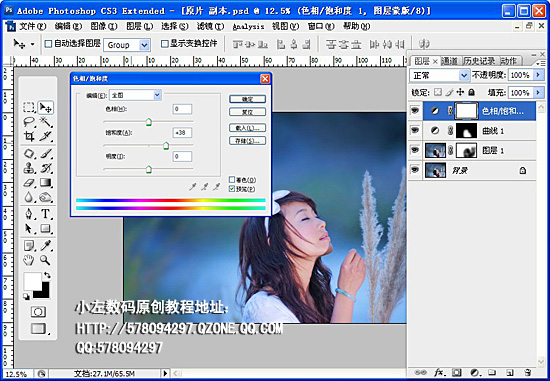Image resolution: width=550 pixels, height=381 pixels.
Task: Select the Dodge tool
Action: click(46, 197)
